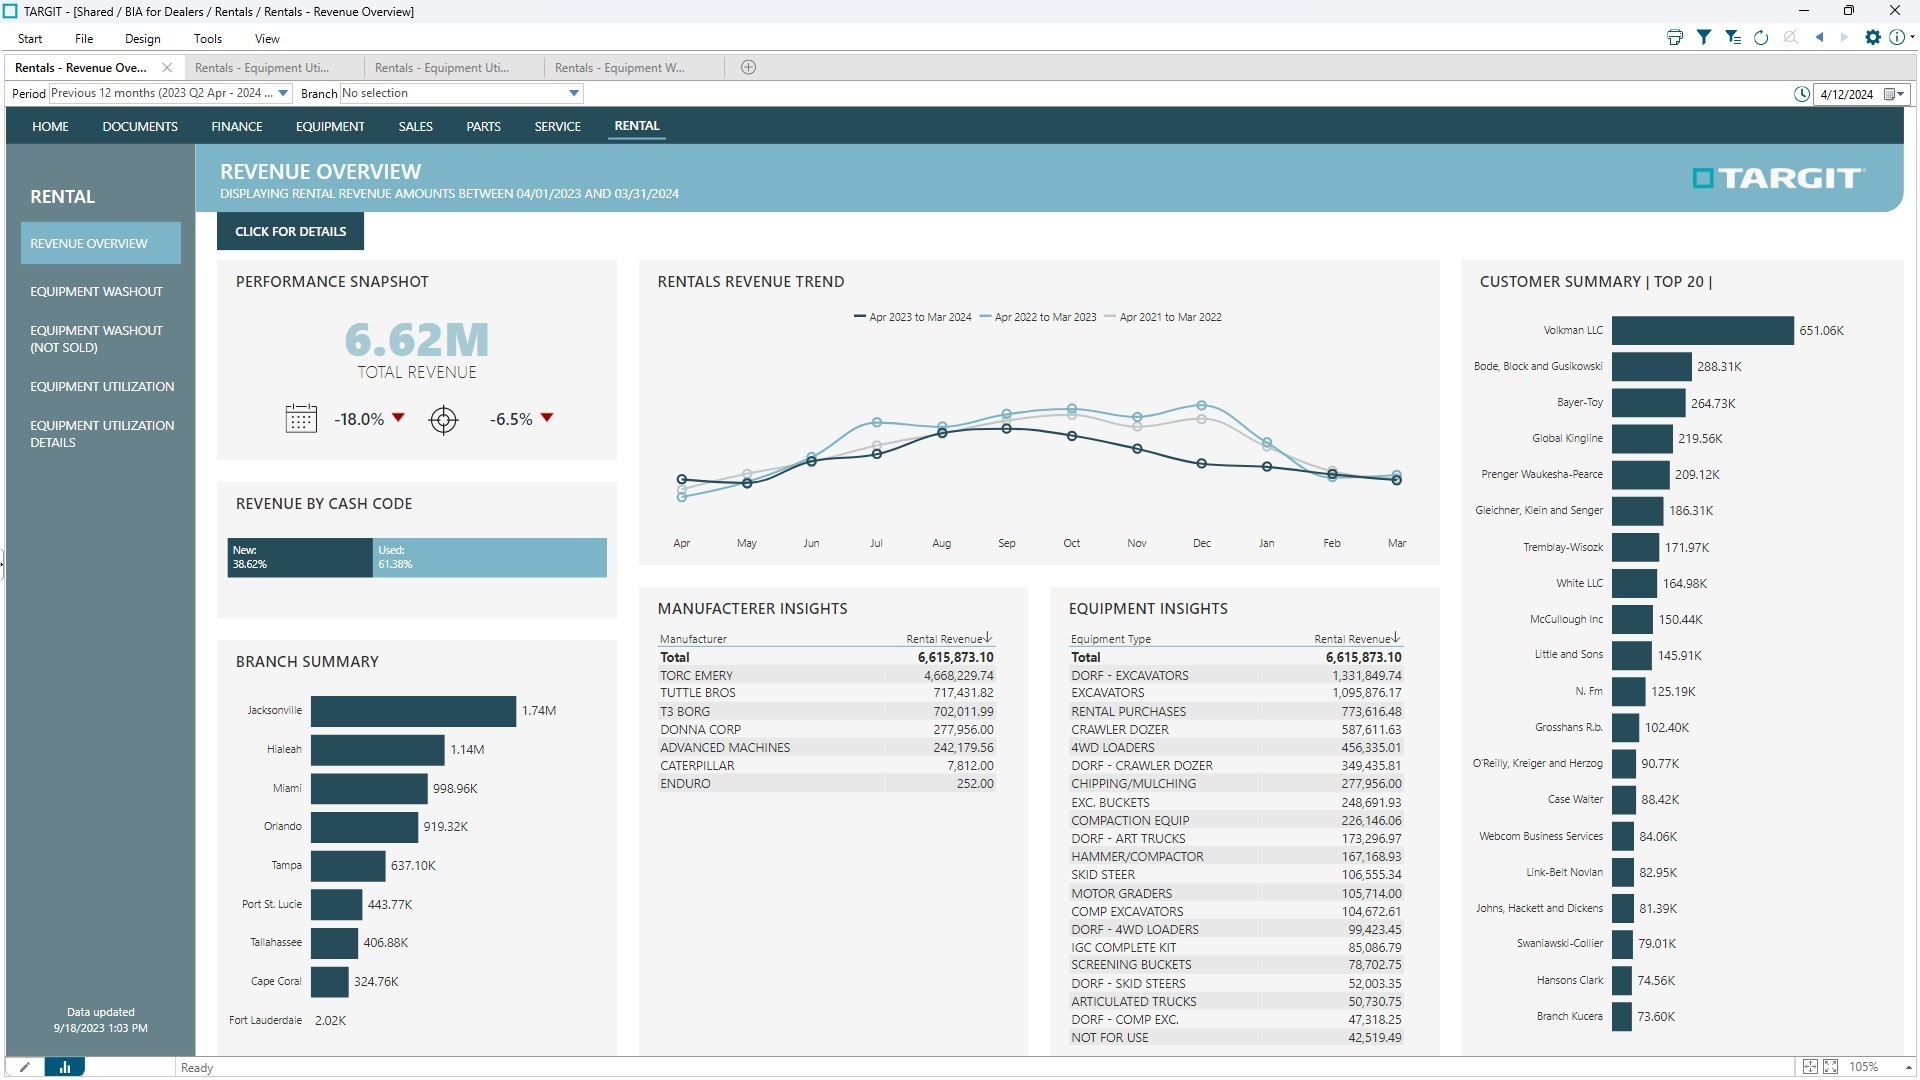
Task: Click the New 38.62% cash code segment
Action: [x=300, y=558]
